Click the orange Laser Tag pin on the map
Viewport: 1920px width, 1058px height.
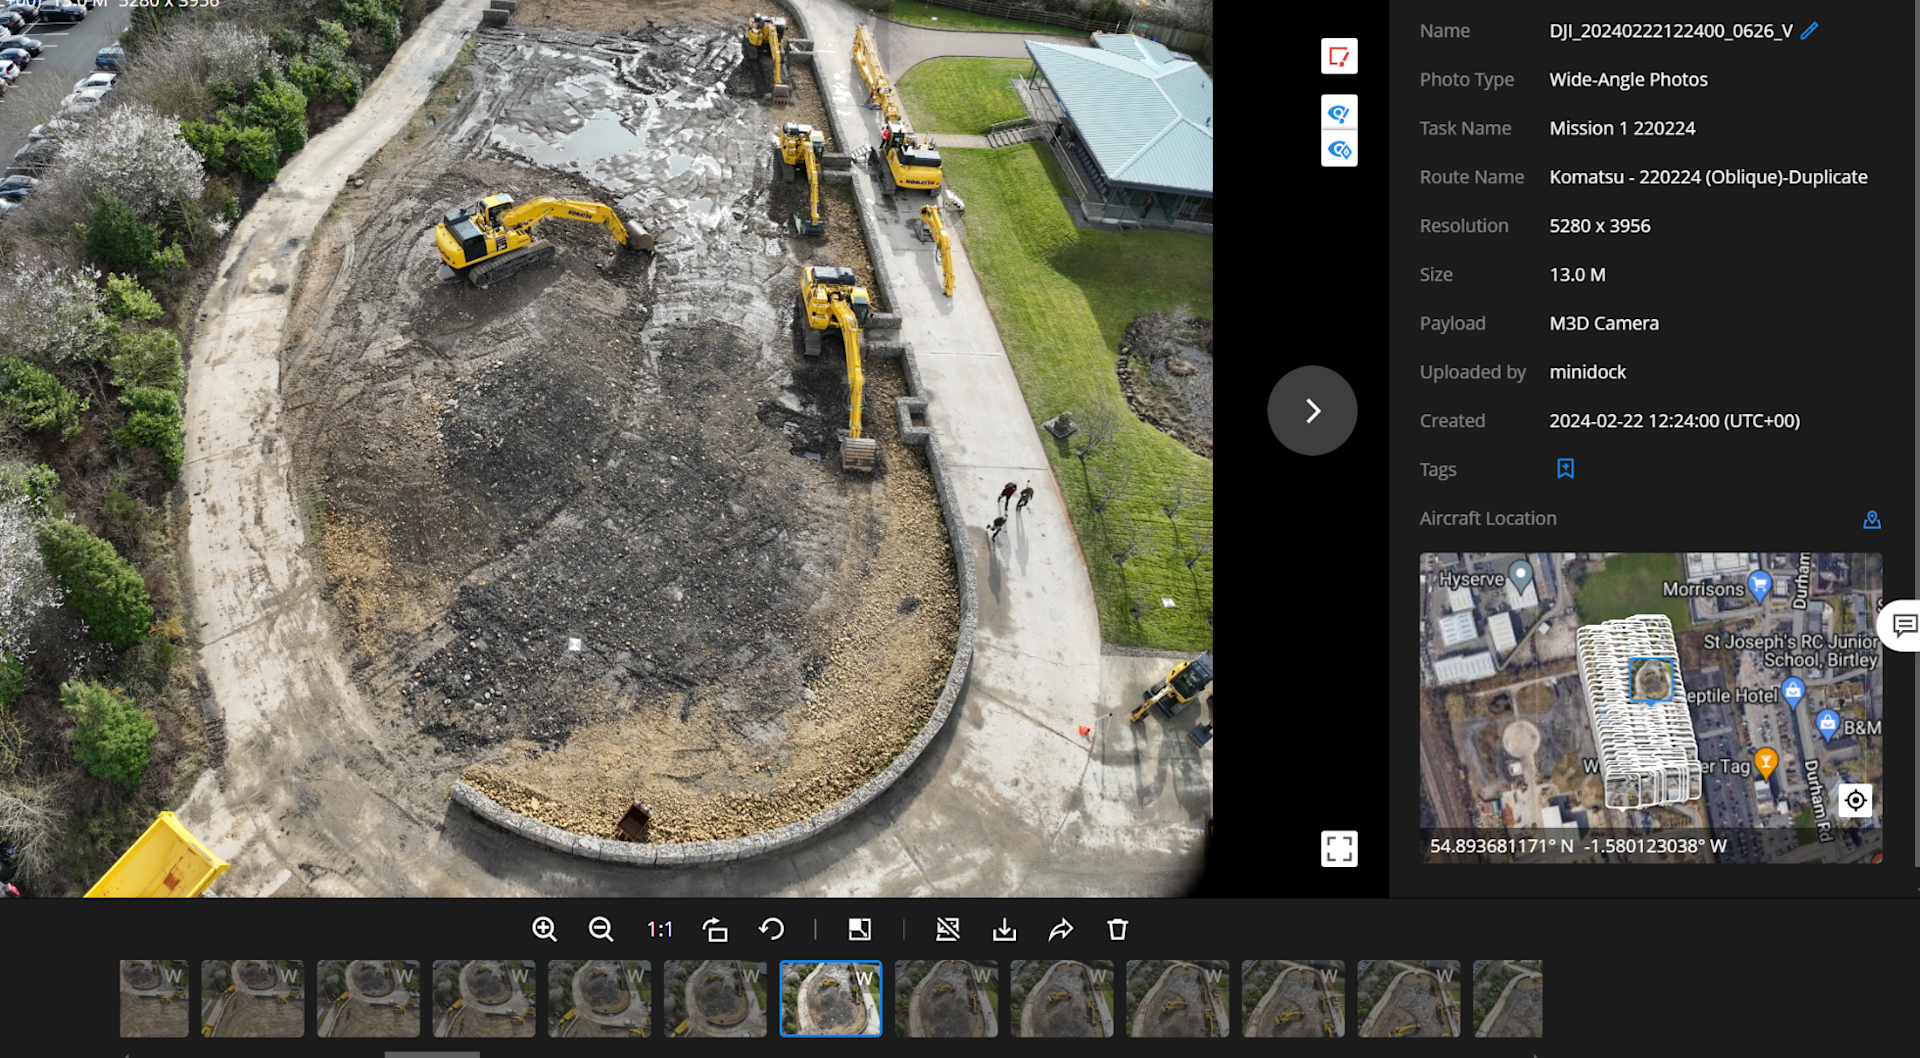(x=1766, y=763)
